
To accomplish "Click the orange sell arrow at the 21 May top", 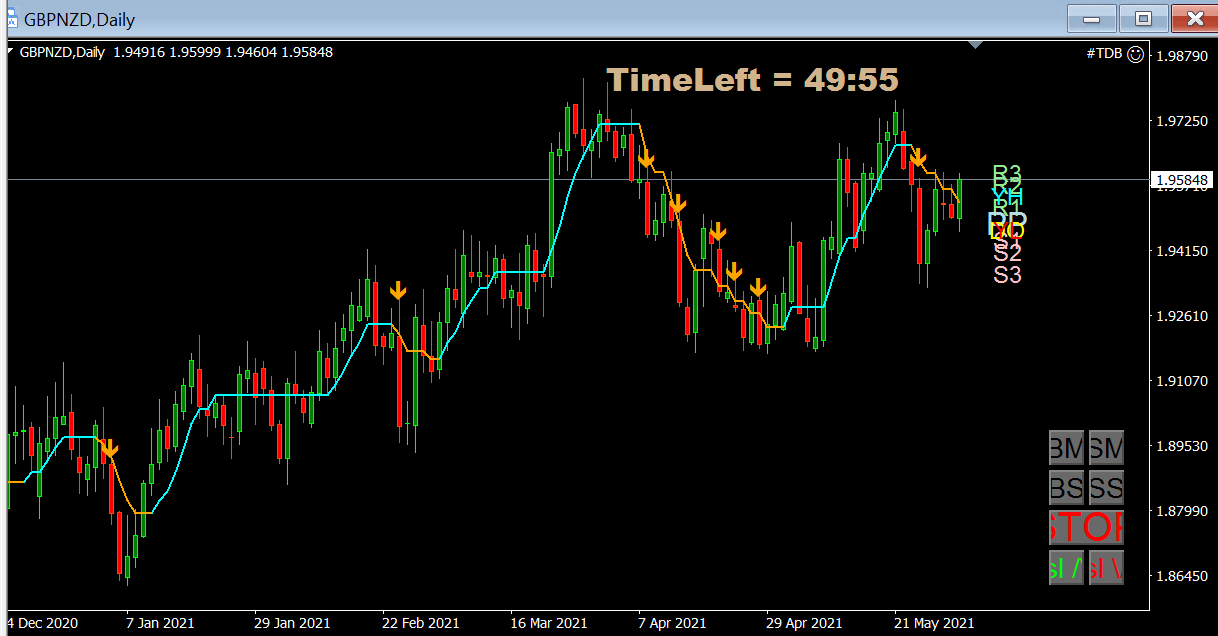I will pos(919,157).
